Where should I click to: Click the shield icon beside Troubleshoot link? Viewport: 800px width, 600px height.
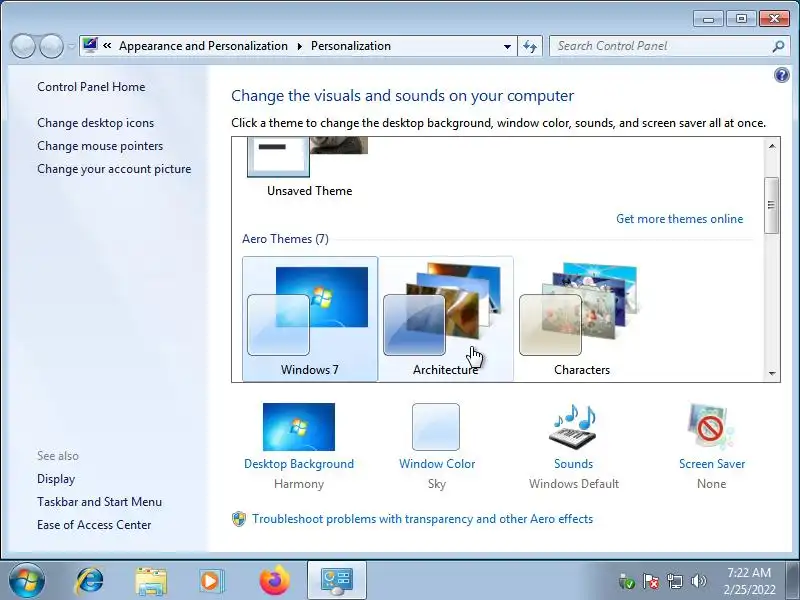239,519
